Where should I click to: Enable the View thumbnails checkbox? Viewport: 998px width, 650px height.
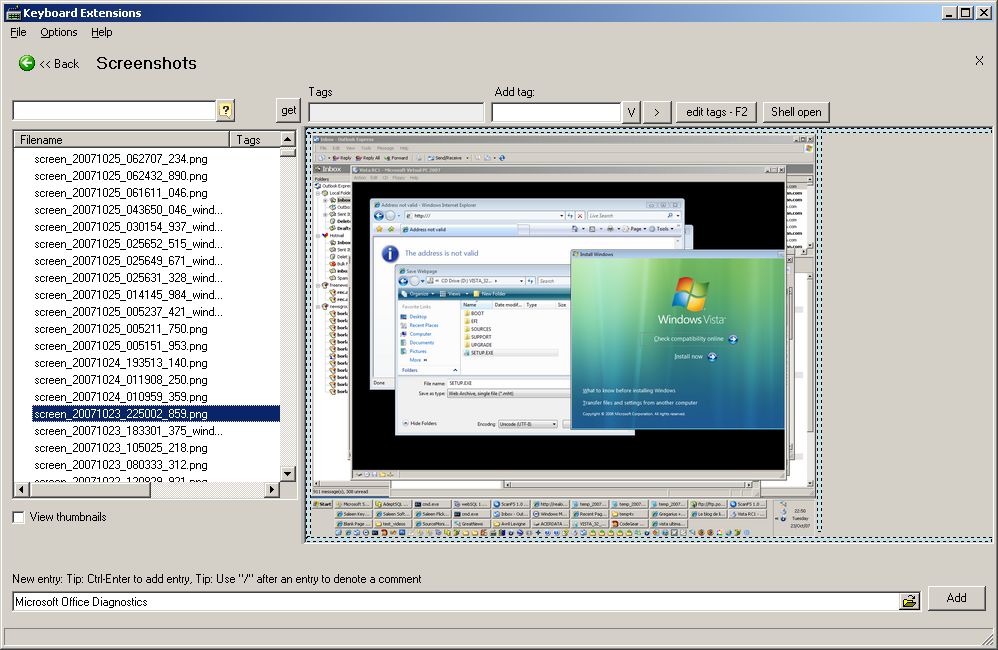pos(16,517)
